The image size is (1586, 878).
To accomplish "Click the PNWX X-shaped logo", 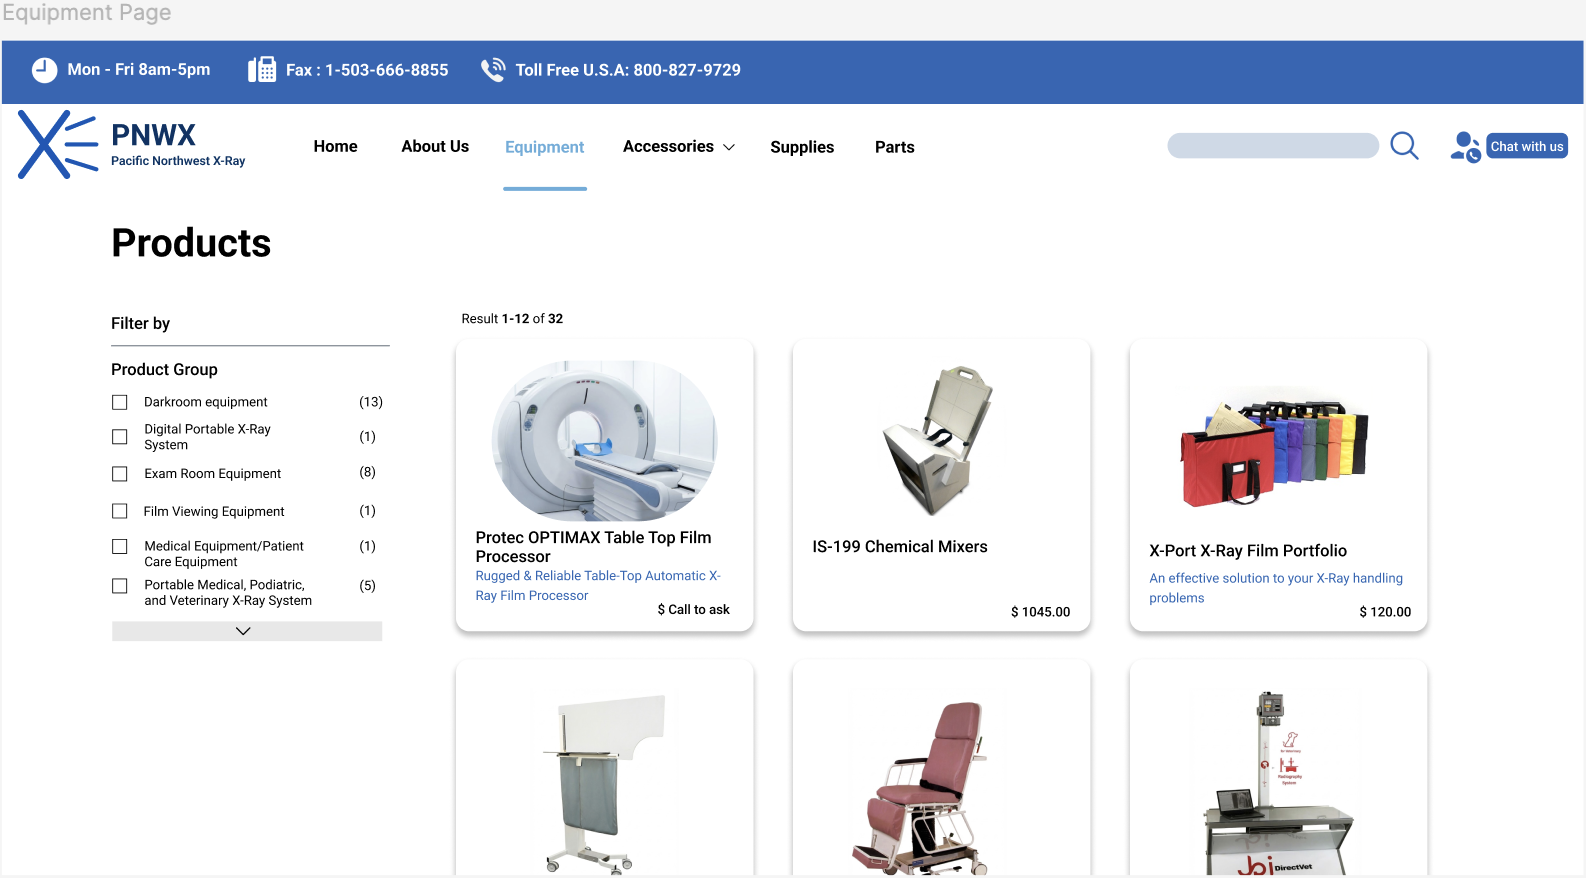I will pyautogui.click(x=57, y=145).
